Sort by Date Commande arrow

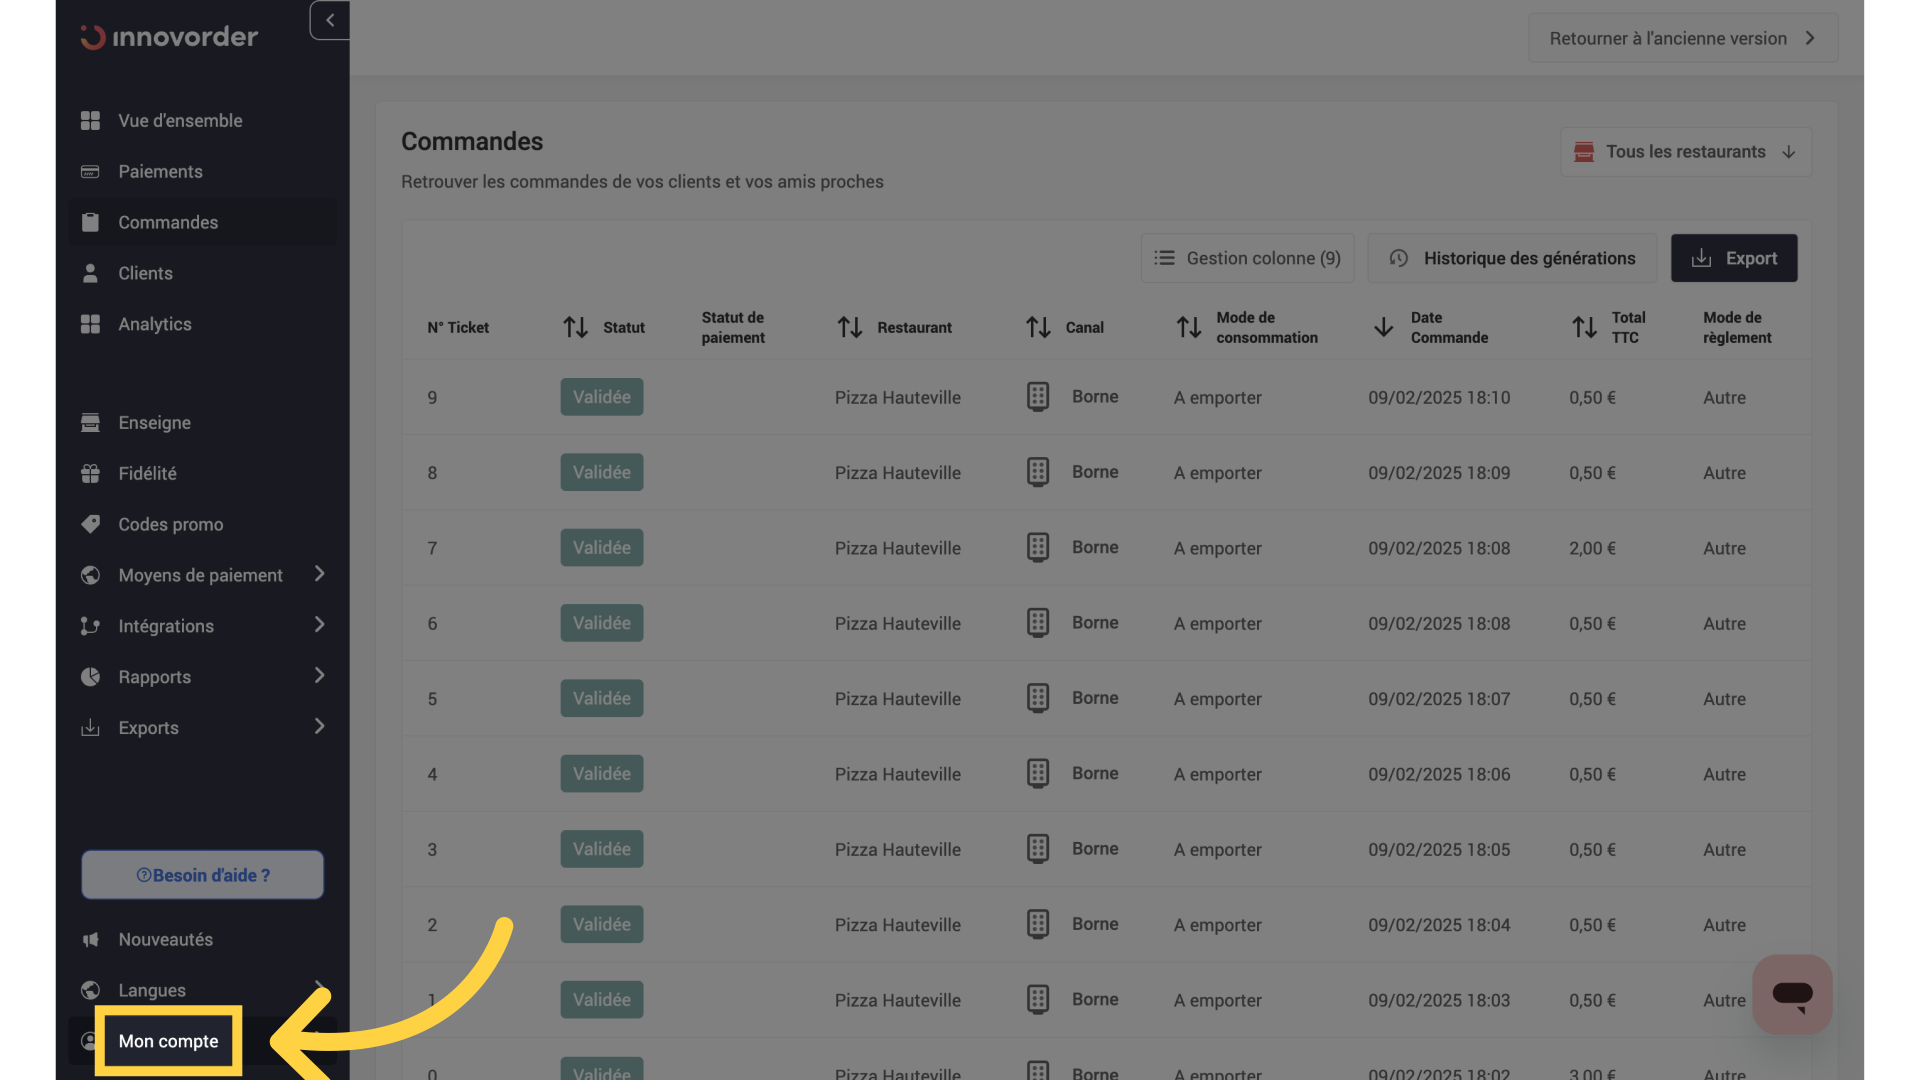1384,327
